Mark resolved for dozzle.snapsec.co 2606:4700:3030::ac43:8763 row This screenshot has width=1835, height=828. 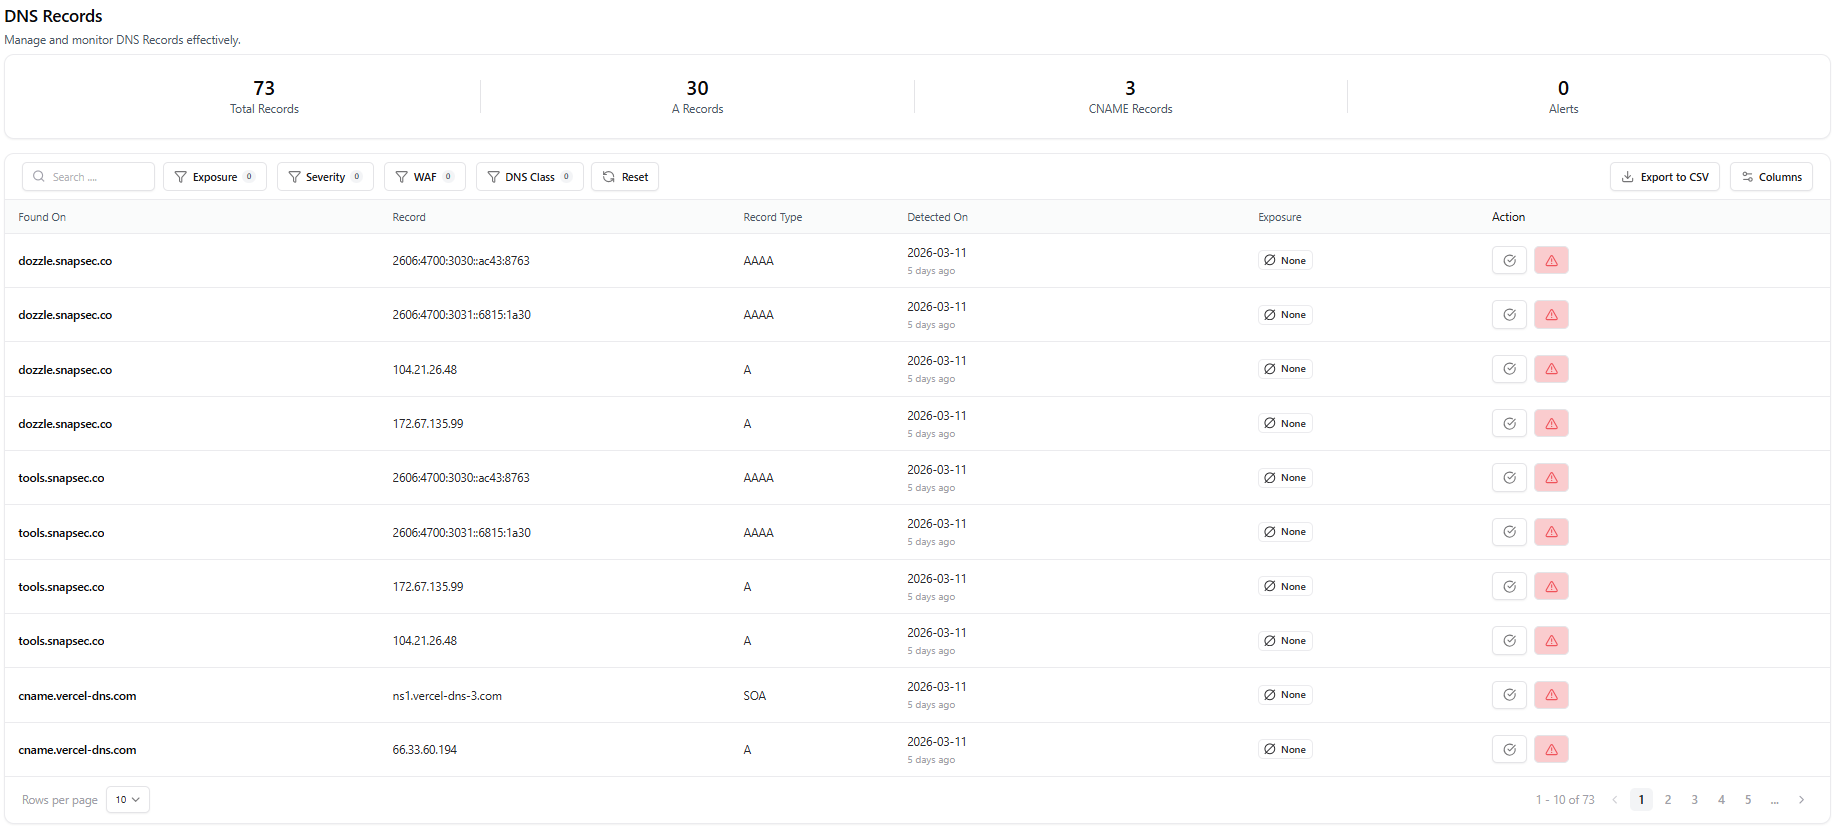[x=1509, y=260]
